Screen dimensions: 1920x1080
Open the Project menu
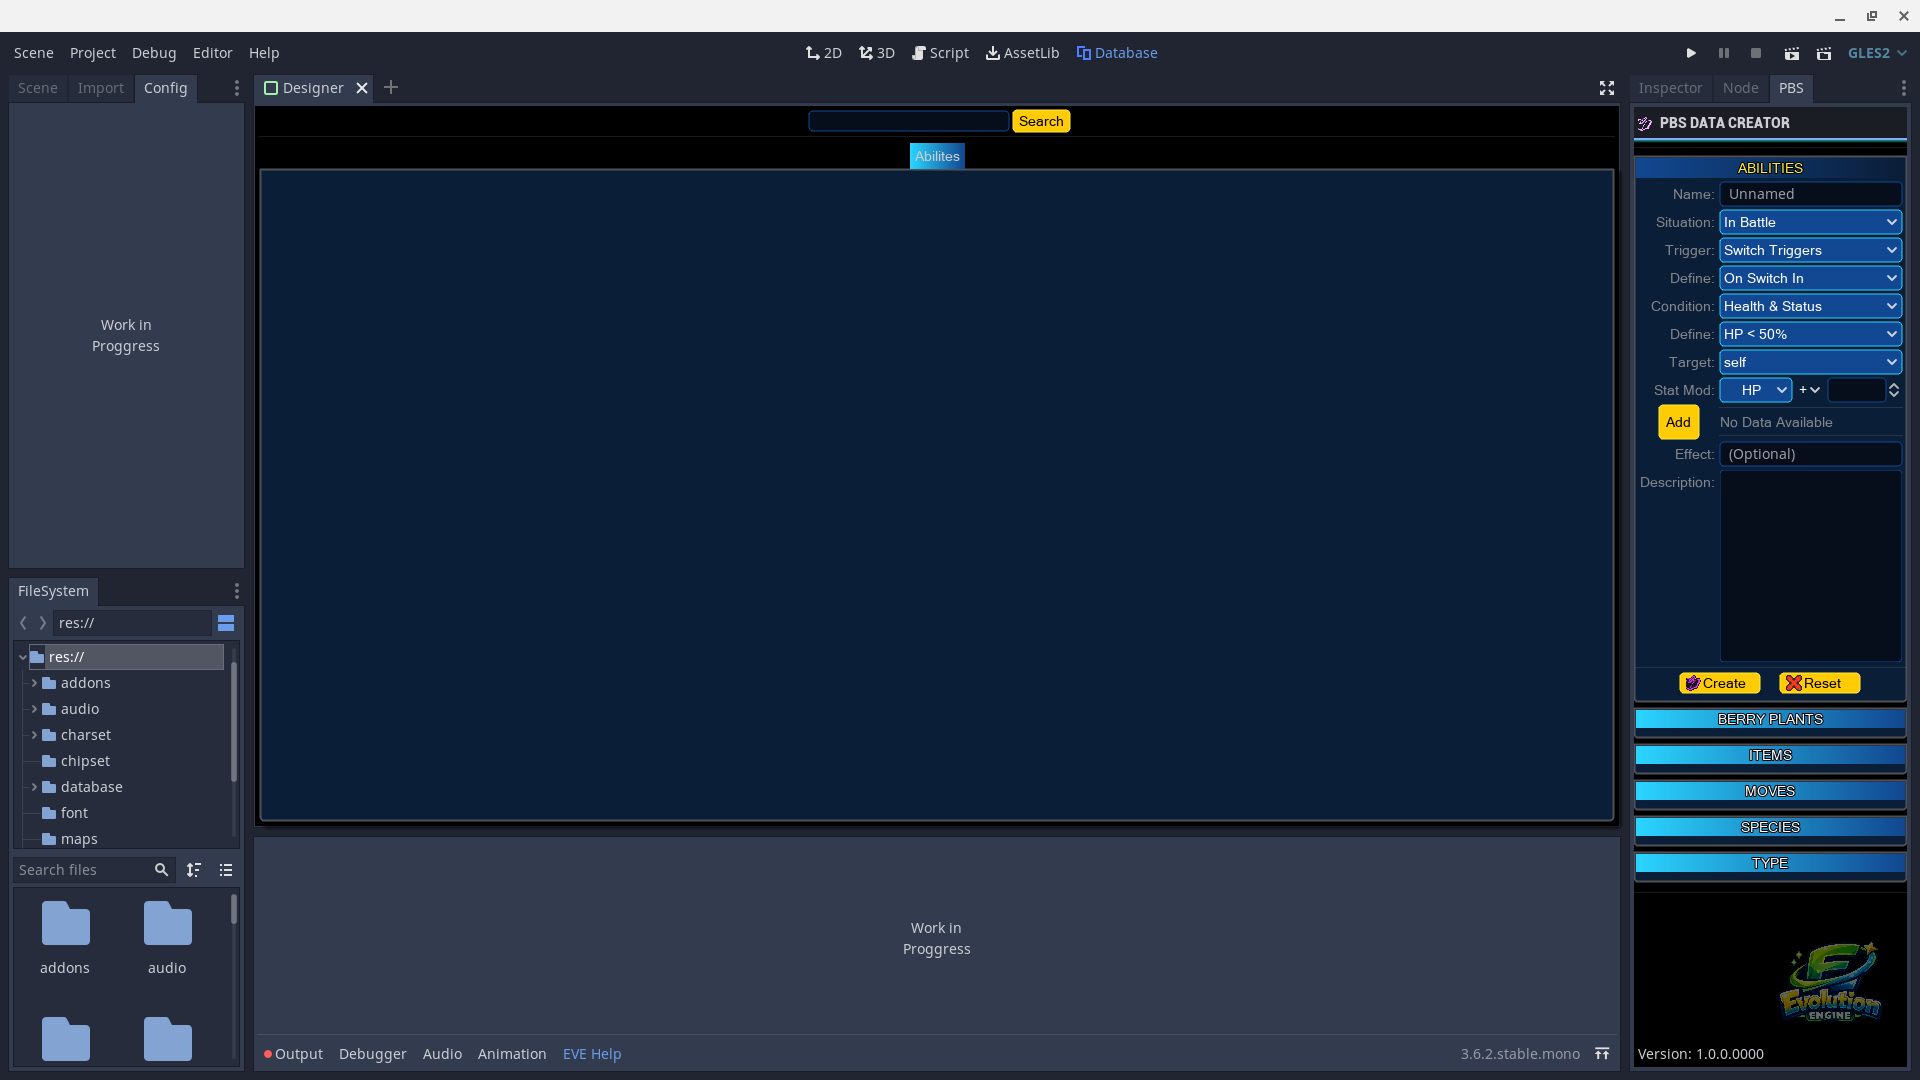[93, 53]
